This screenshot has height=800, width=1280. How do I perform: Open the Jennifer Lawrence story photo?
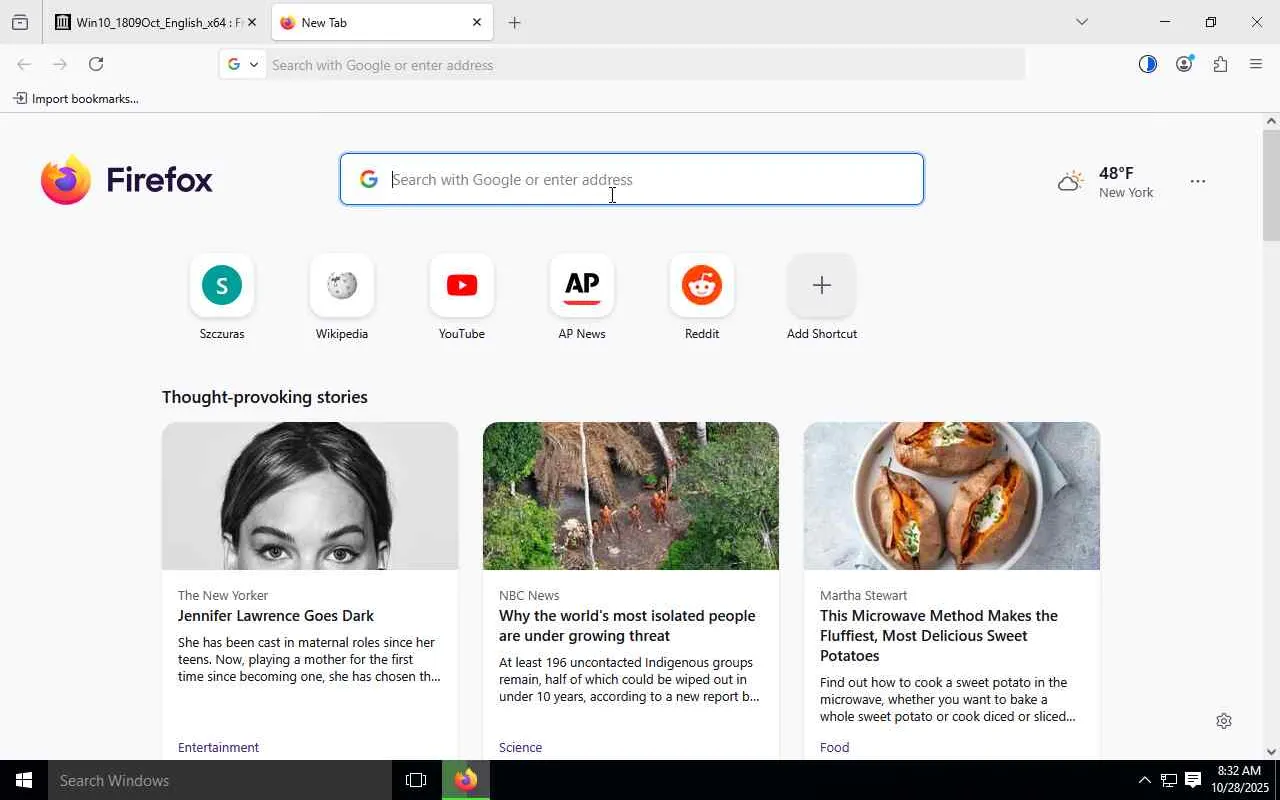pyautogui.click(x=310, y=496)
